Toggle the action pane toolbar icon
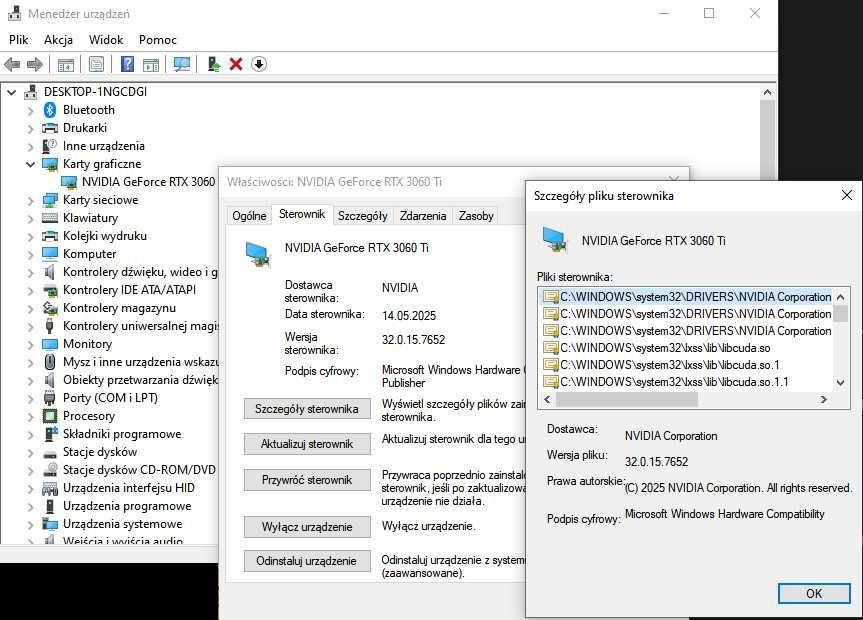The width and height of the screenshot is (863, 620). [151, 64]
